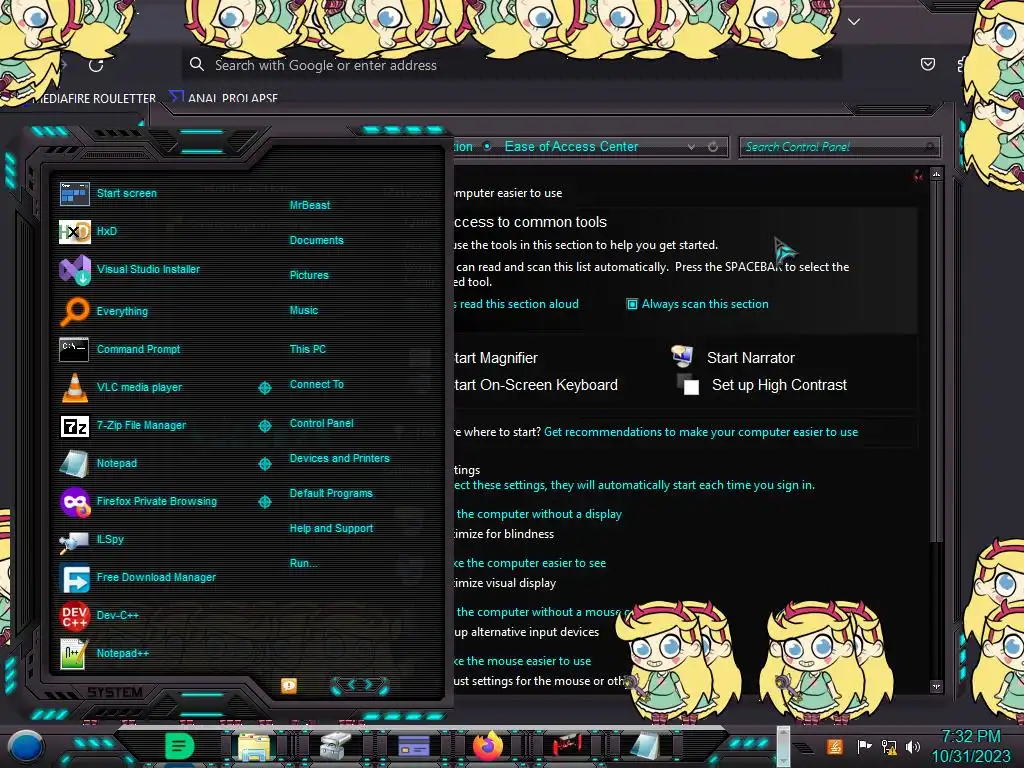Click the orange notification icon in start menu

tap(289, 685)
